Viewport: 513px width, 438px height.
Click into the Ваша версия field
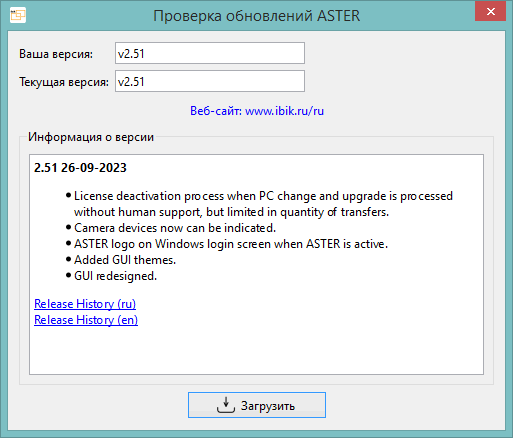[210, 53]
